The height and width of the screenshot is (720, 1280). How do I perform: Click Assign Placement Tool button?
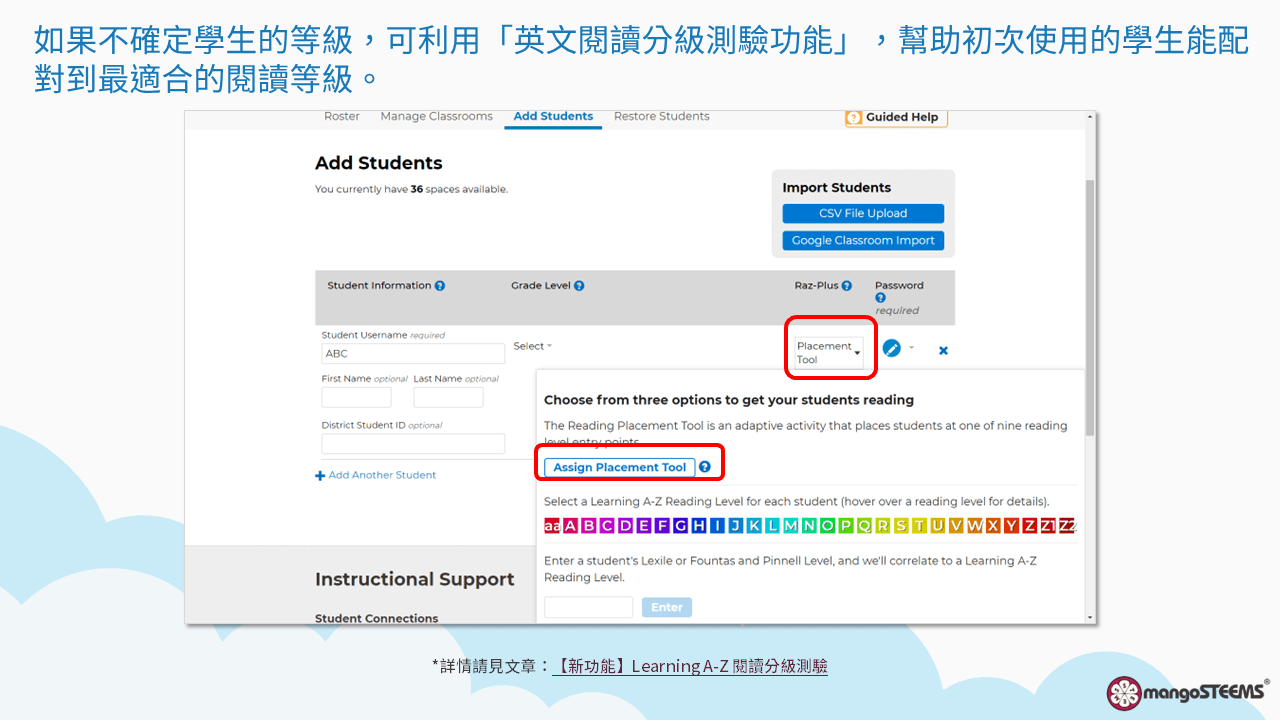point(620,467)
